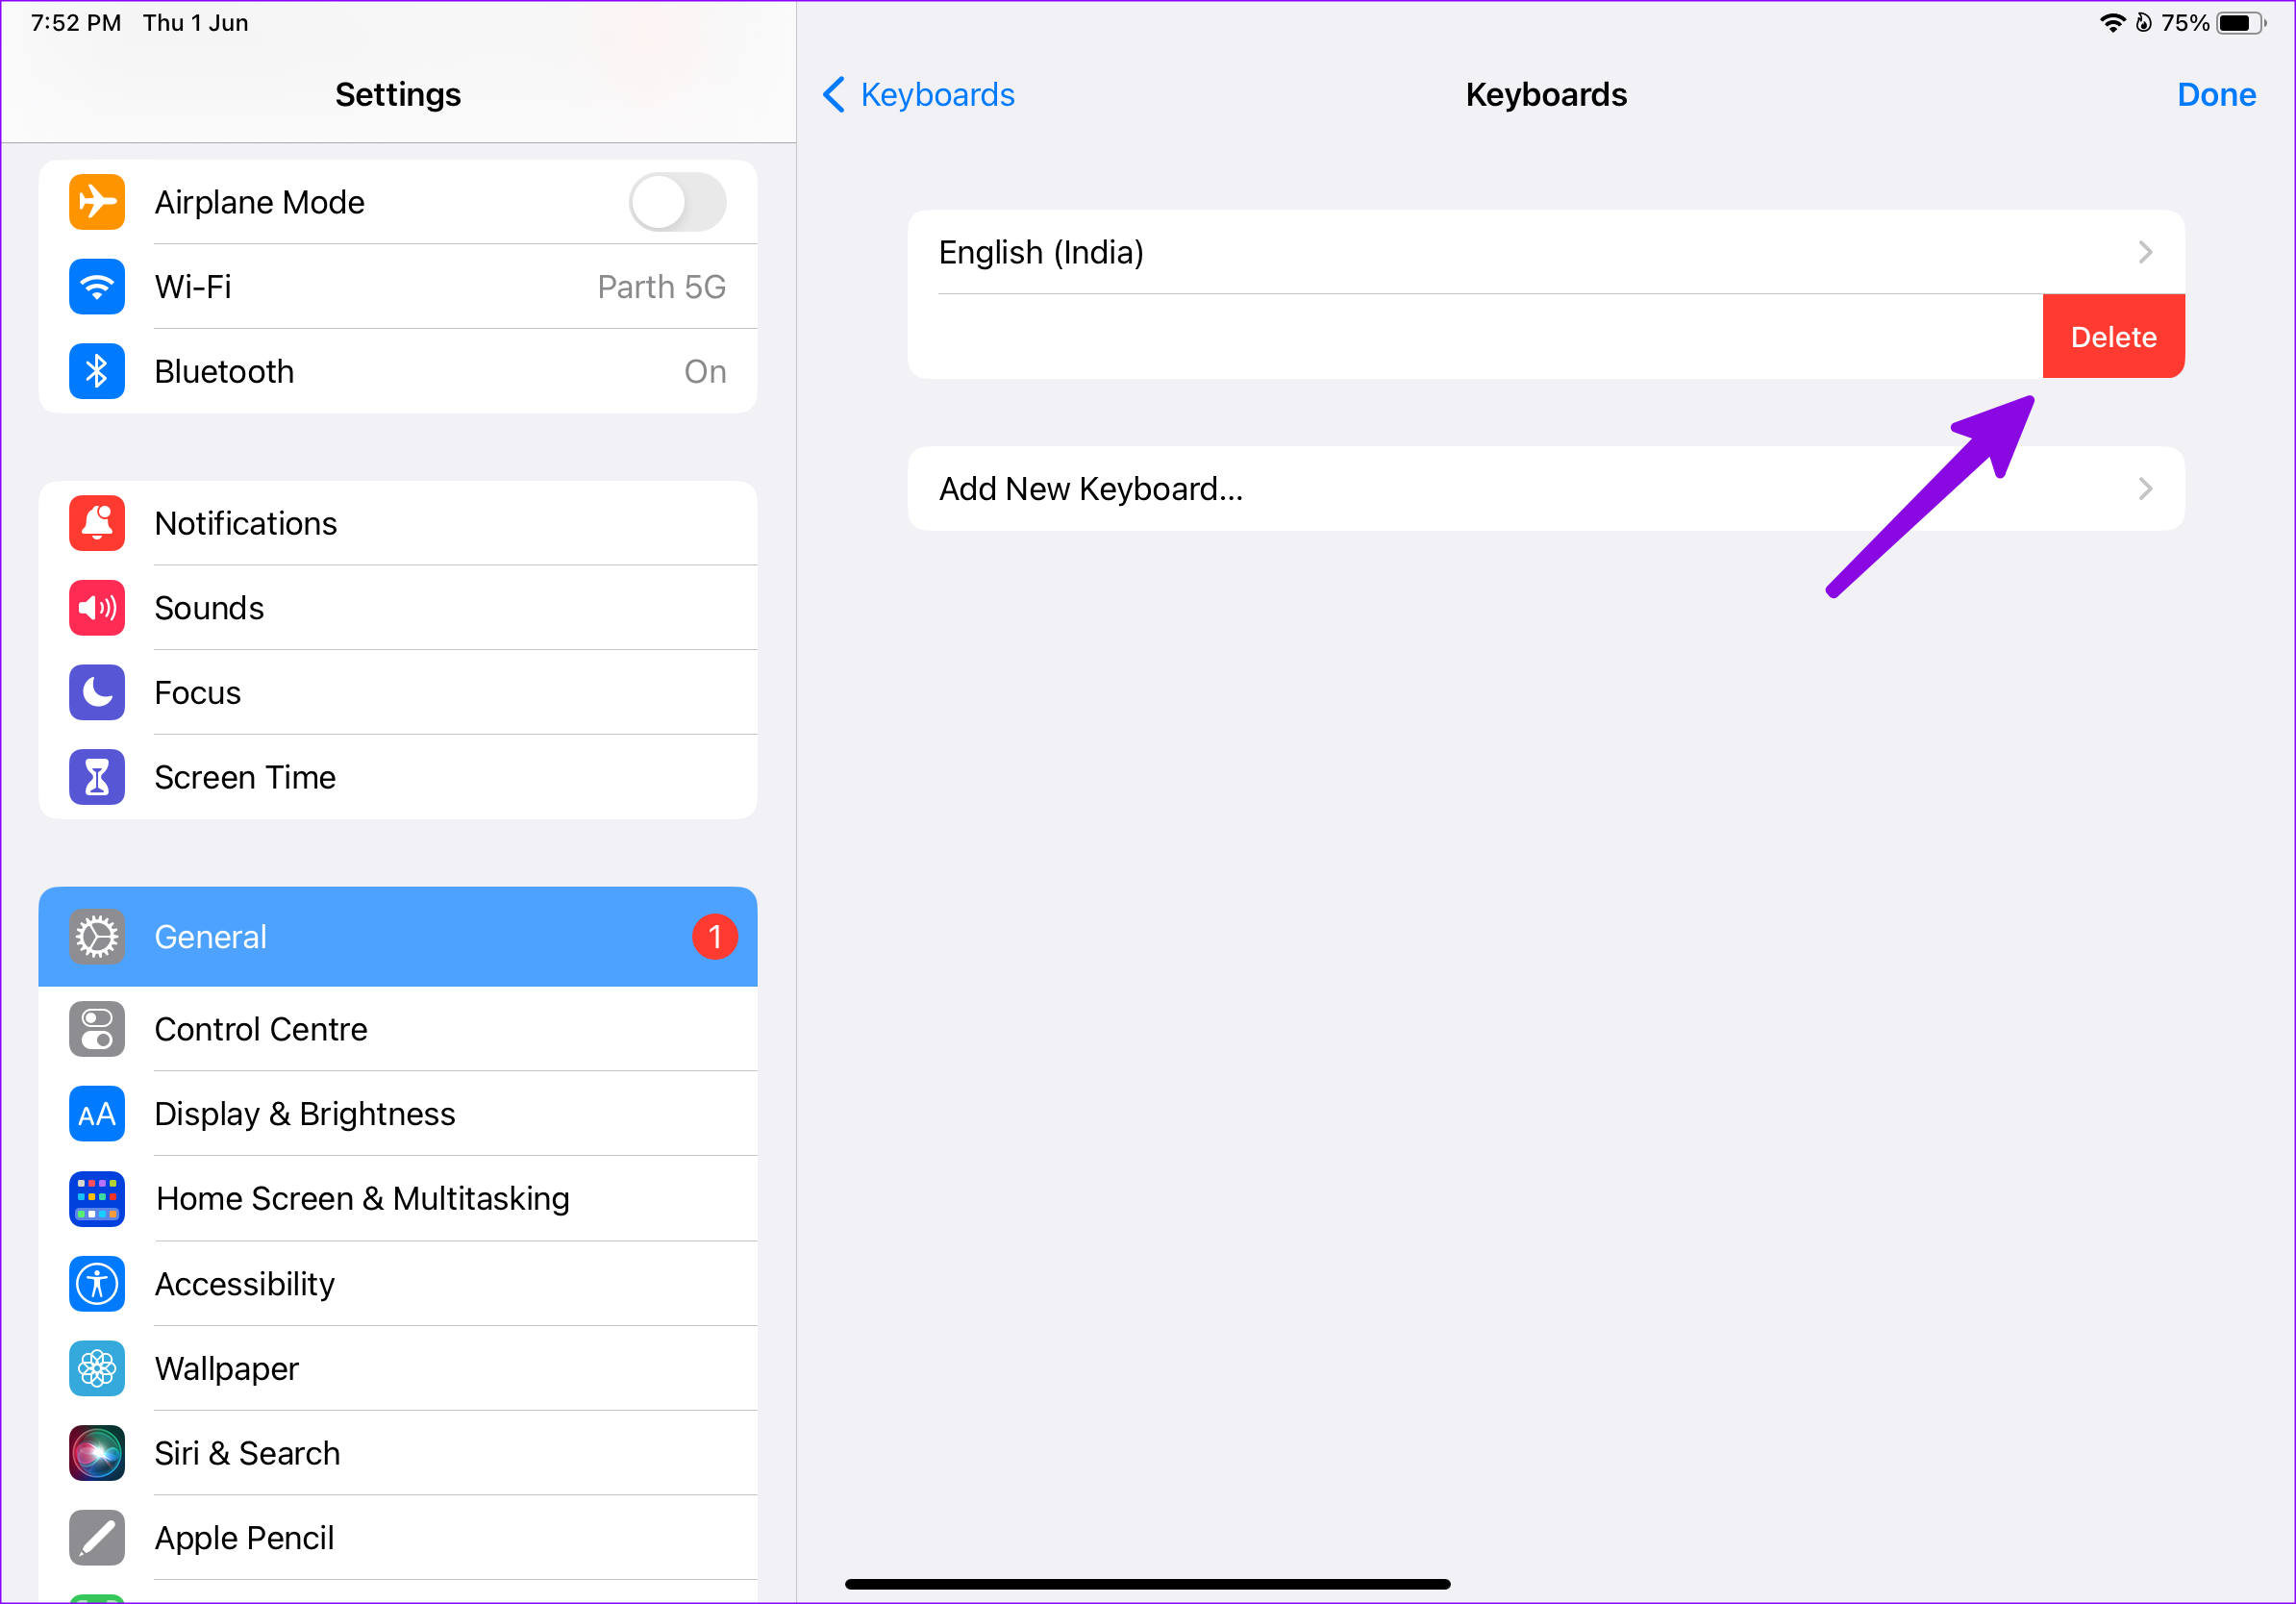
Task: Tap the Sounds speaker icon
Action: pos(97,608)
